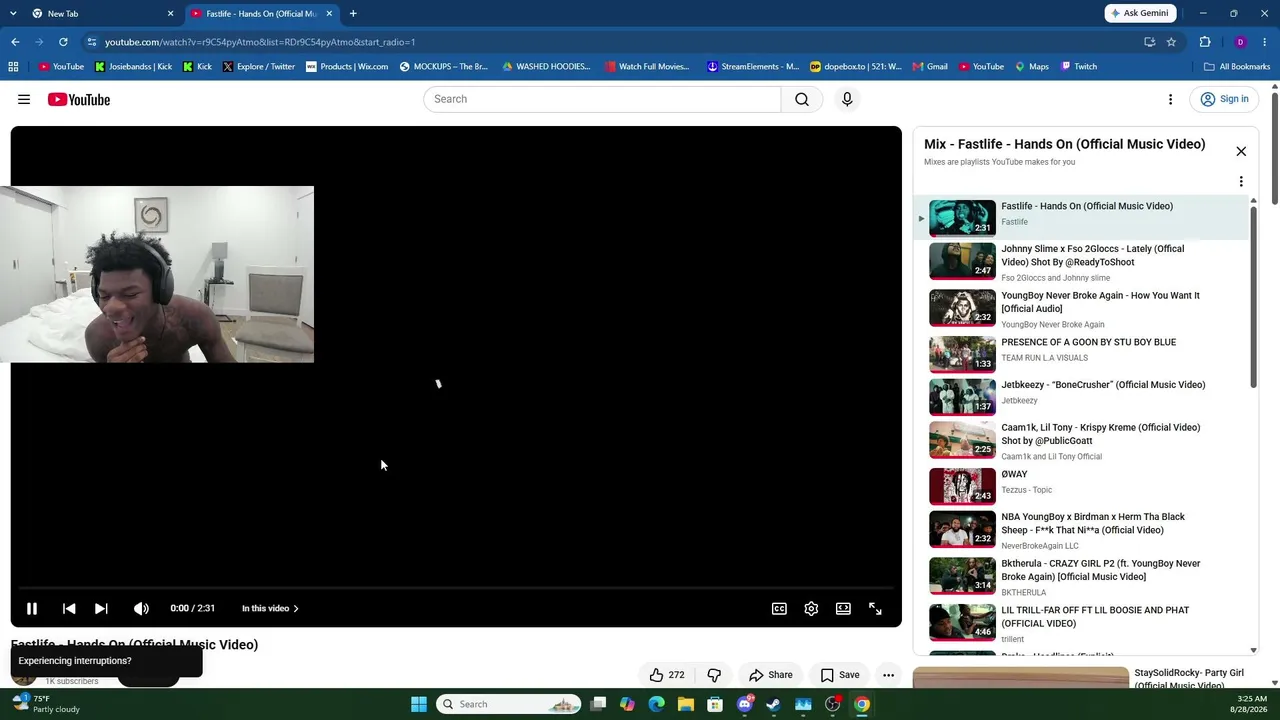Close the New Tab browser tab
The image size is (1280, 720).
tap(170, 14)
